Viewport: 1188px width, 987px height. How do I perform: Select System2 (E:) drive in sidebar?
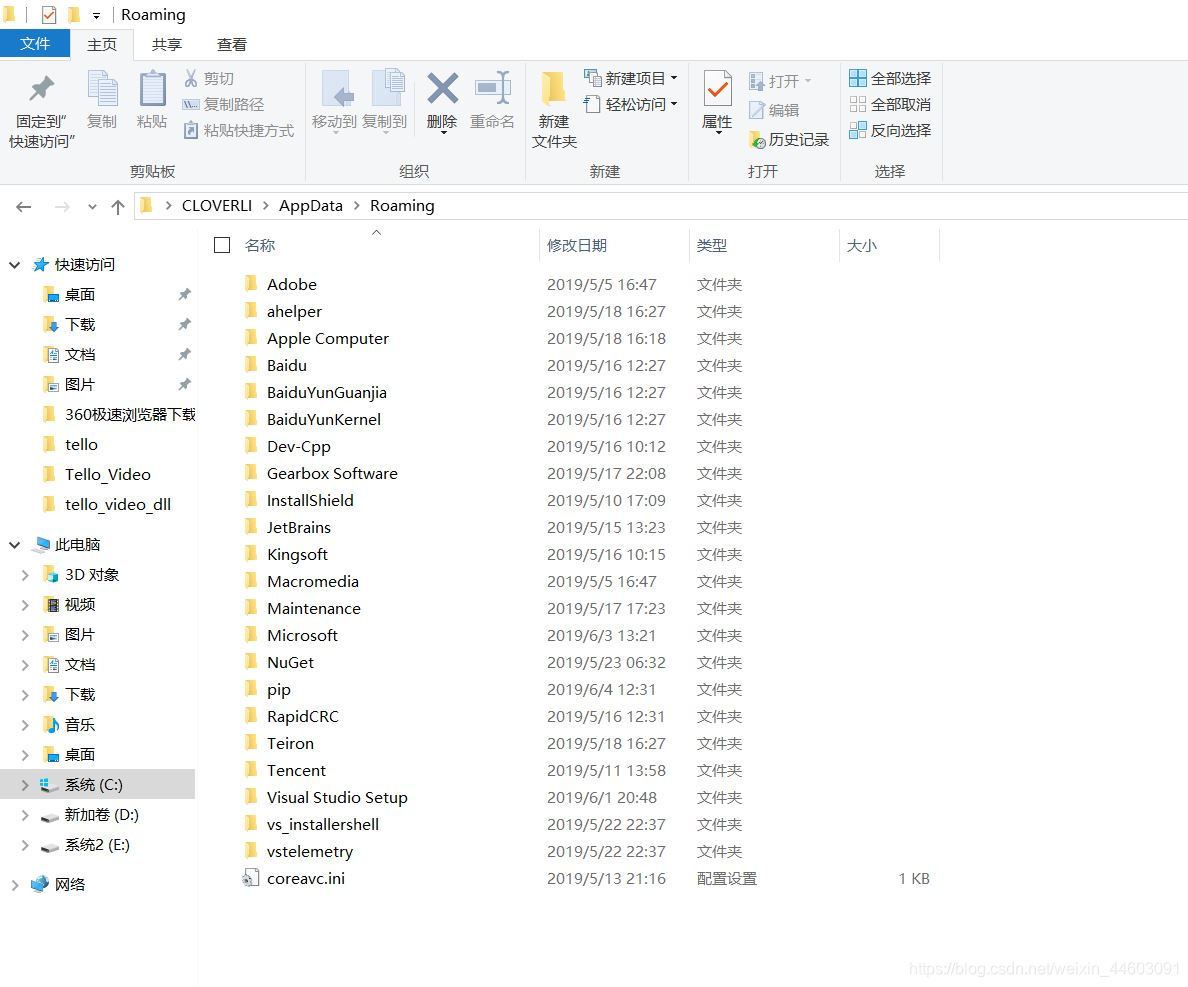(97, 845)
